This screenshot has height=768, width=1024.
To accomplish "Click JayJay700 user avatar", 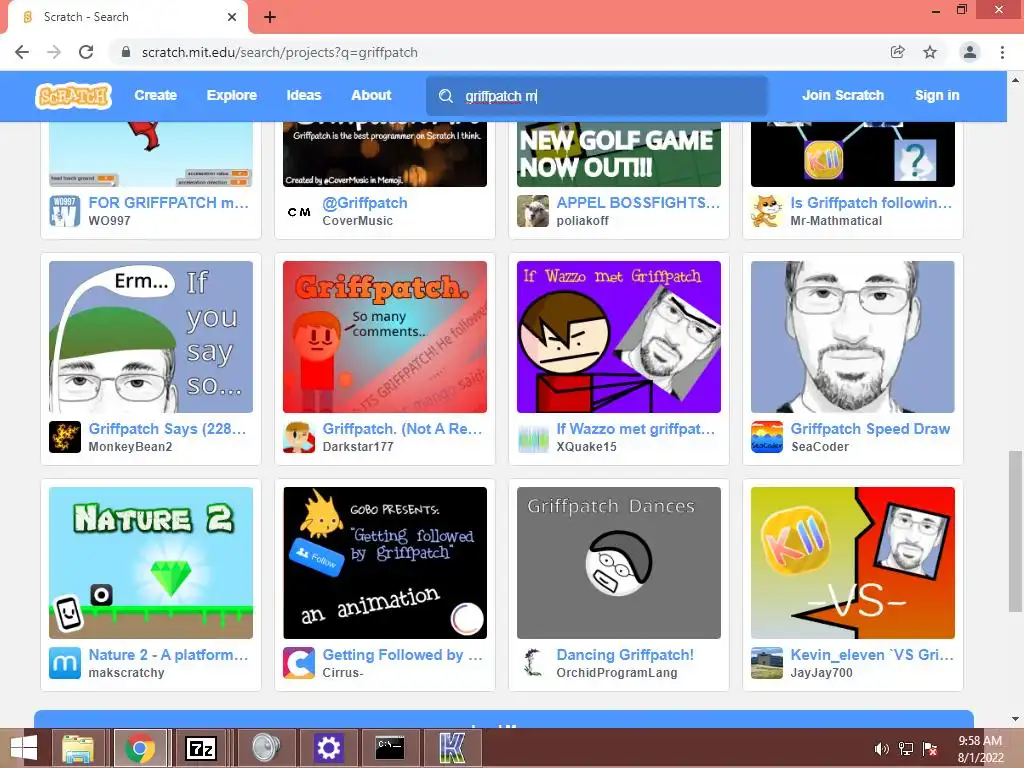I will [767, 663].
